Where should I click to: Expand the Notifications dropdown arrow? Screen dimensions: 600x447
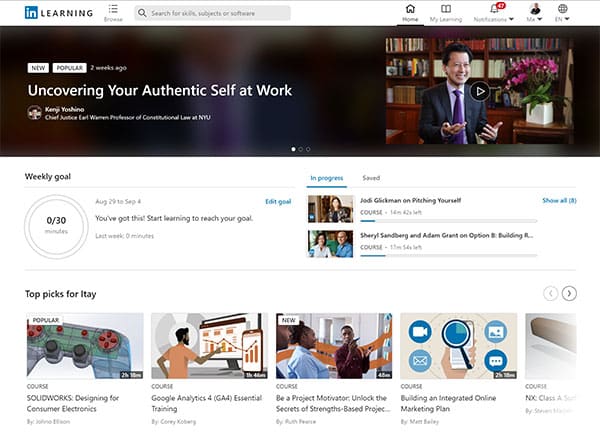(x=511, y=19)
